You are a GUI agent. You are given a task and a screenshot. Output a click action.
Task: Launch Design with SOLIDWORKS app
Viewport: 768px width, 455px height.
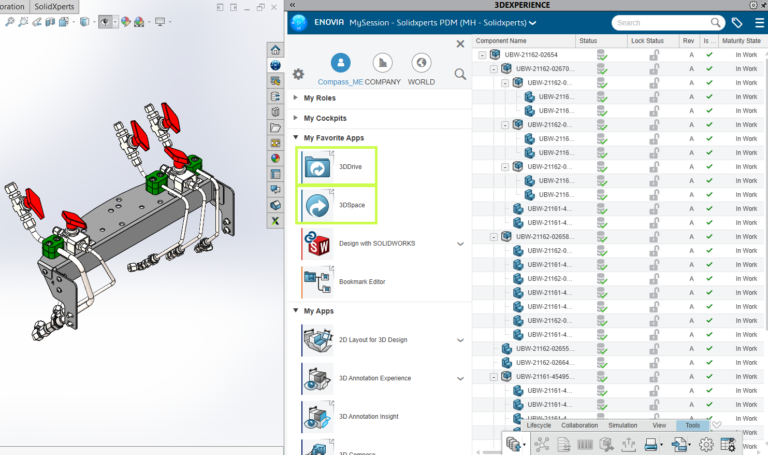click(359, 243)
